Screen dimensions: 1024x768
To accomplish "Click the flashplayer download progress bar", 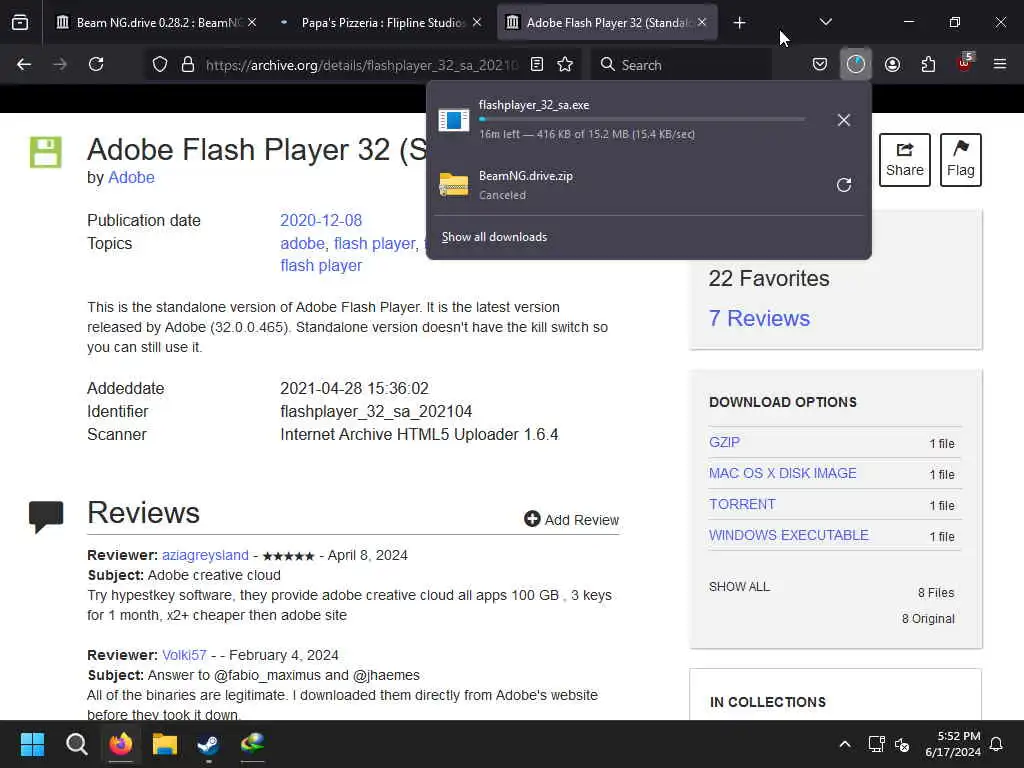I will pos(642,120).
